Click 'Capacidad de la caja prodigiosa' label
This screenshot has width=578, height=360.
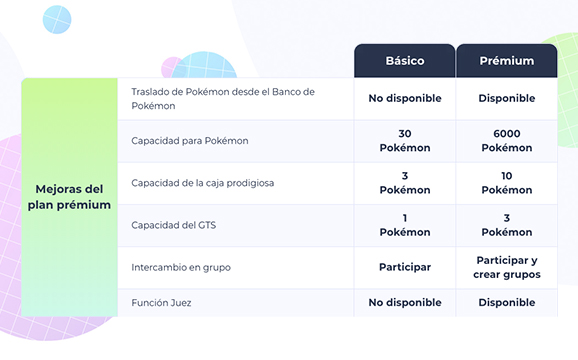202,183
